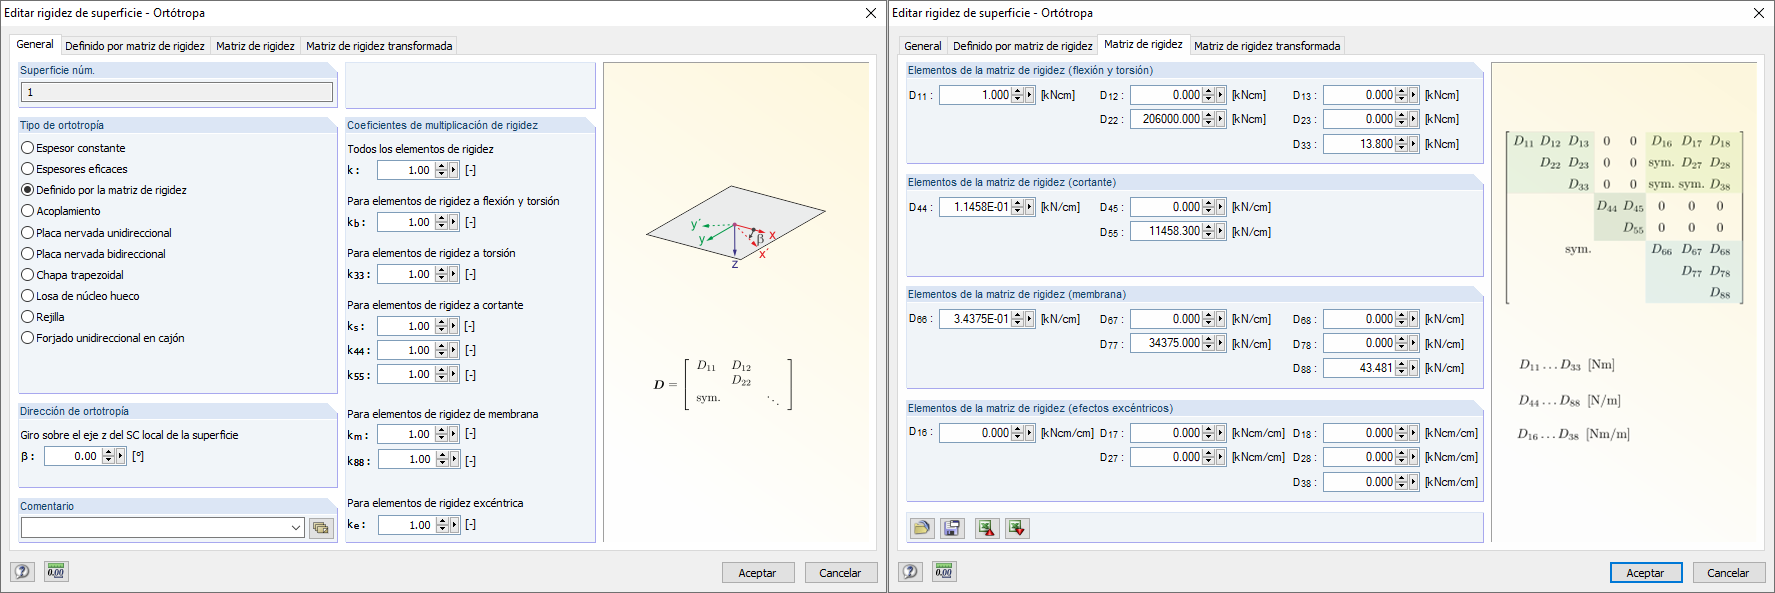
Task: Step the ke eccentric coefficient spinner
Action: tap(441, 525)
